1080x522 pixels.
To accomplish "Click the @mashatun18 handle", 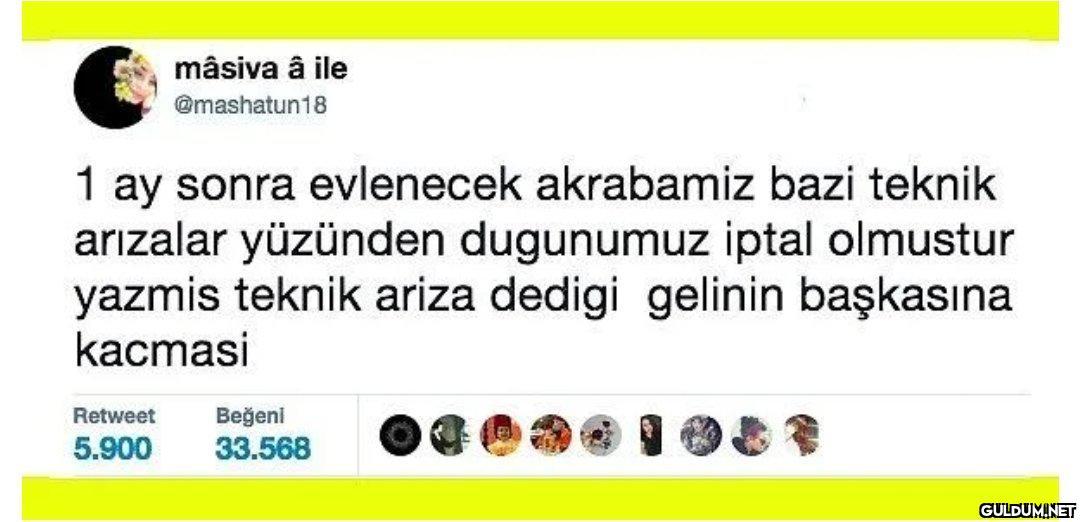I will pyautogui.click(x=251, y=106).
